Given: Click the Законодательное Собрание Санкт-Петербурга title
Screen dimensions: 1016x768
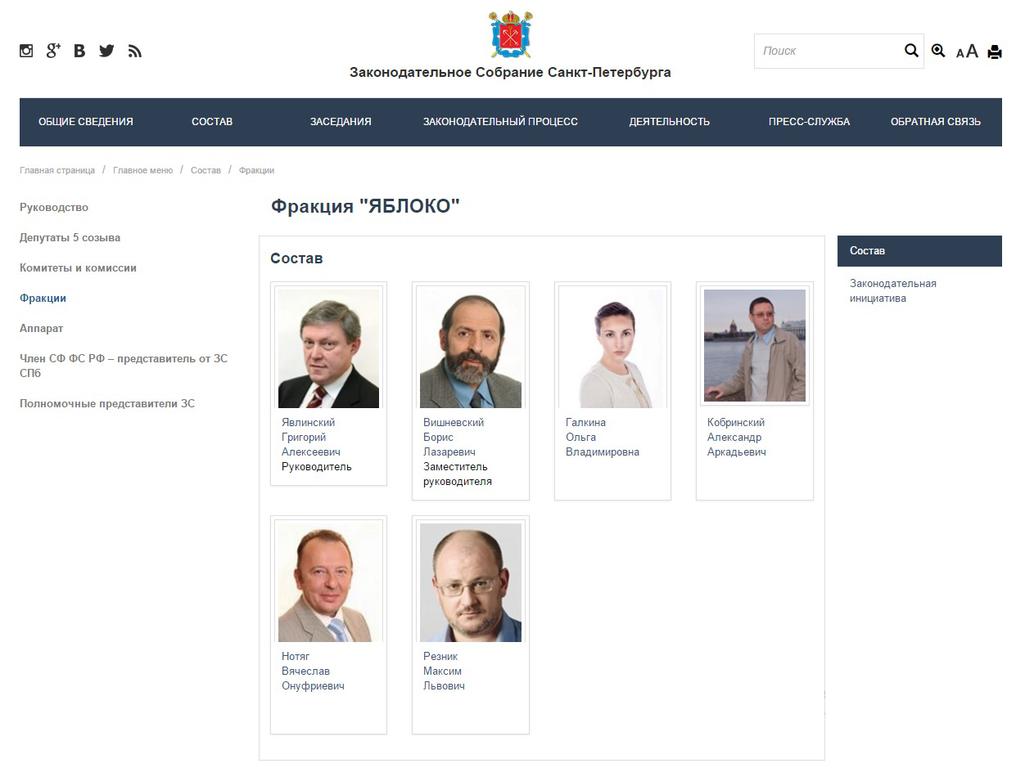Looking at the screenshot, I should click(x=511, y=72).
